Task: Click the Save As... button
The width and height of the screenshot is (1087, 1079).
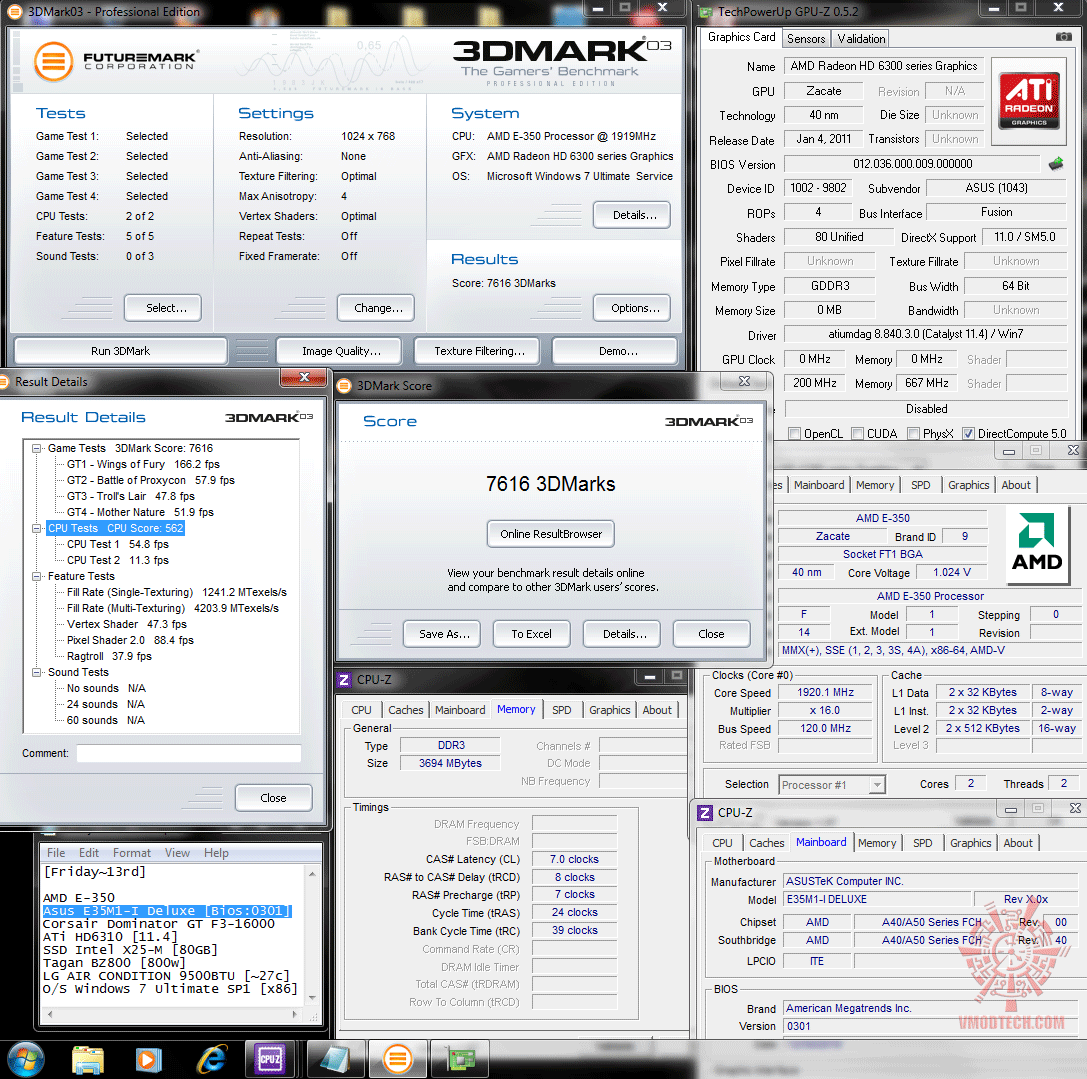Action: [444, 634]
